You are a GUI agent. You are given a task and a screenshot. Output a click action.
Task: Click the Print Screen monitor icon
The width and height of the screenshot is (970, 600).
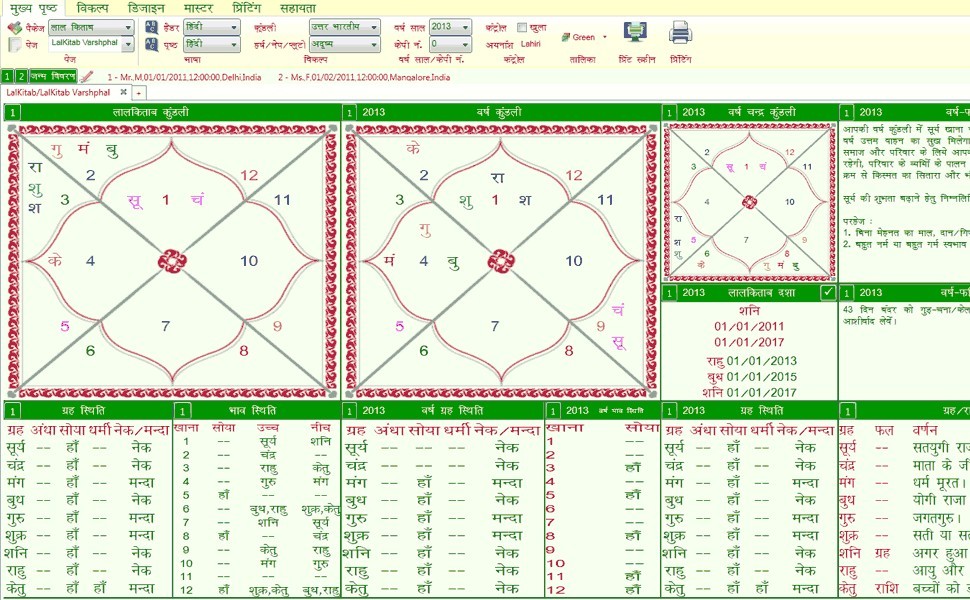point(635,33)
